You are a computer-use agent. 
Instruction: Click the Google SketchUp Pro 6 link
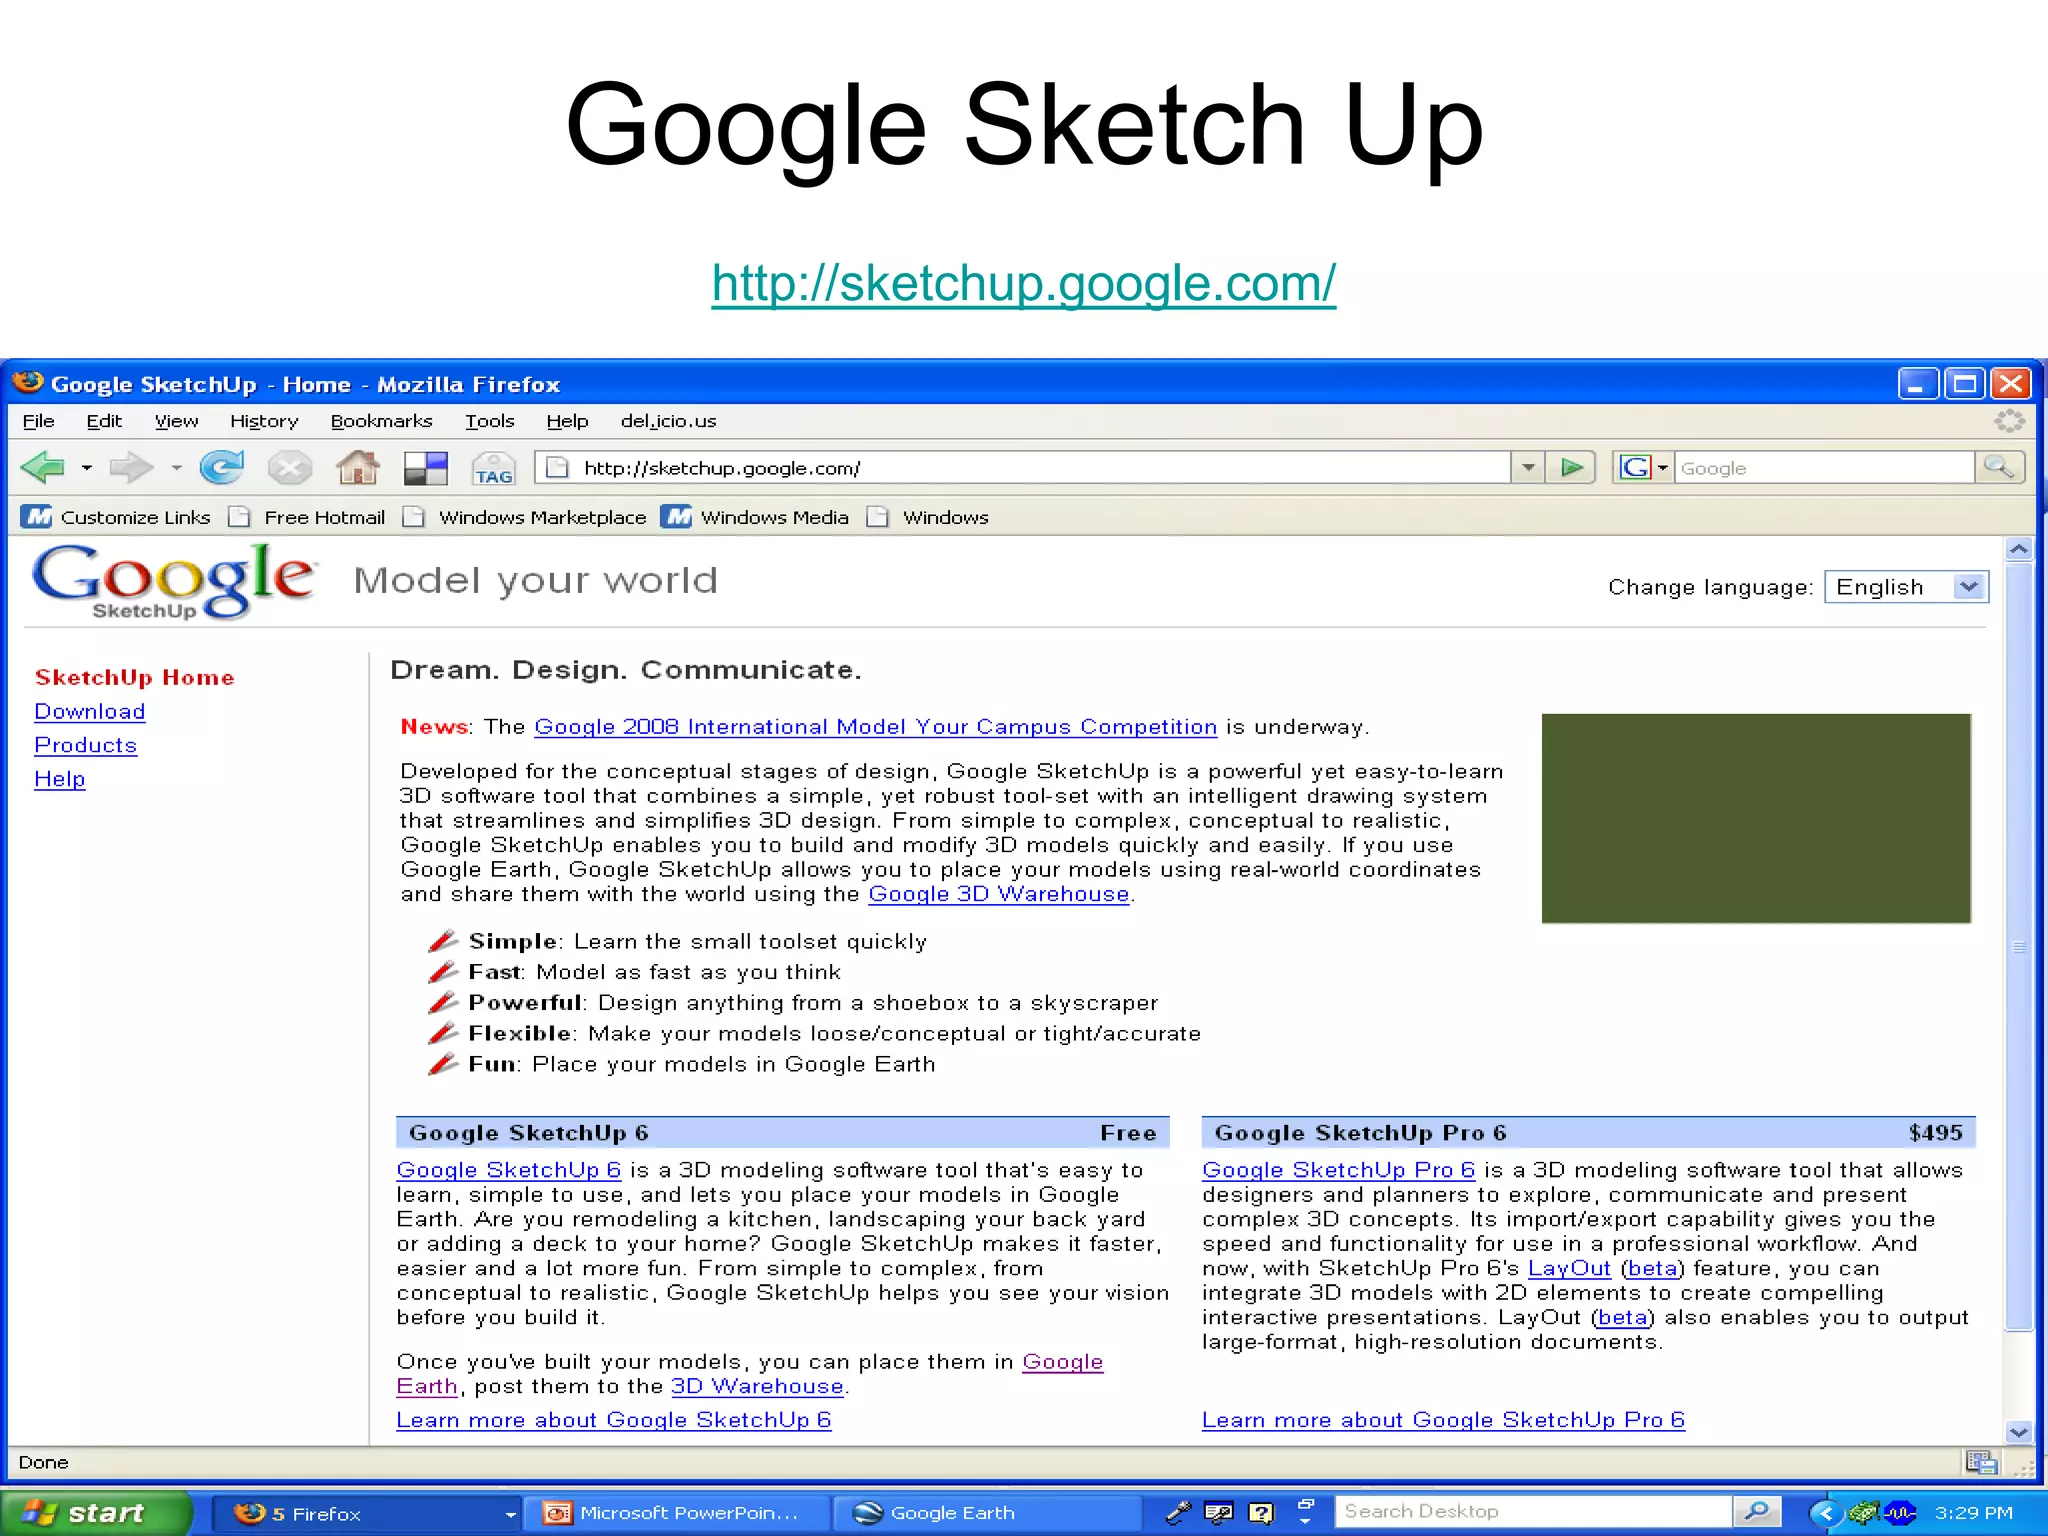coord(1338,1170)
